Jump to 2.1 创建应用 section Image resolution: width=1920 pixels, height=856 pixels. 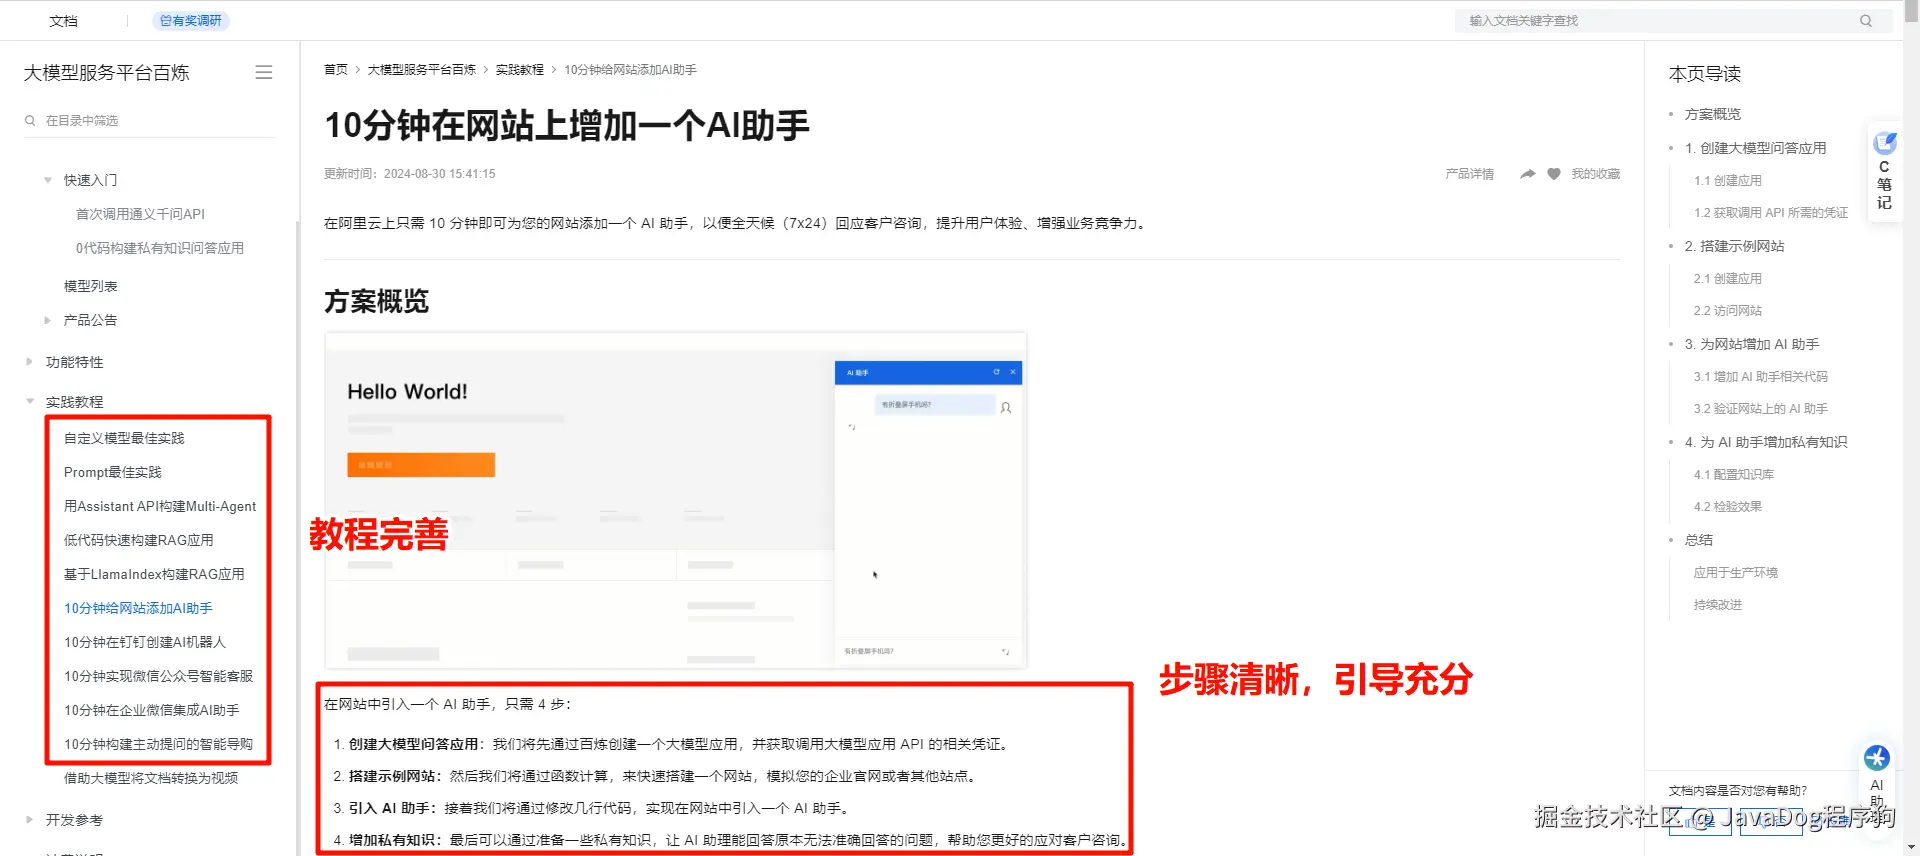pyautogui.click(x=1727, y=279)
